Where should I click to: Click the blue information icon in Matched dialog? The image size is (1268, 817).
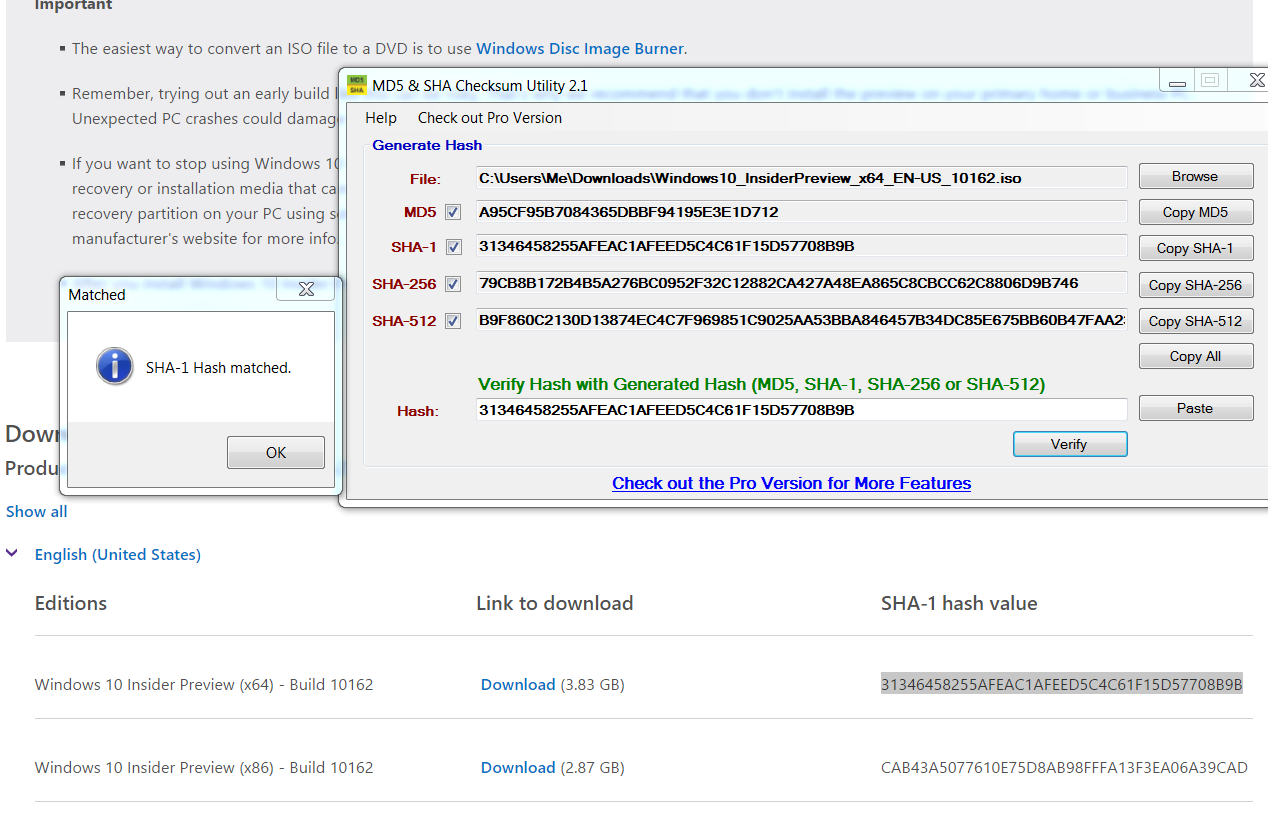pyautogui.click(x=114, y=366)
